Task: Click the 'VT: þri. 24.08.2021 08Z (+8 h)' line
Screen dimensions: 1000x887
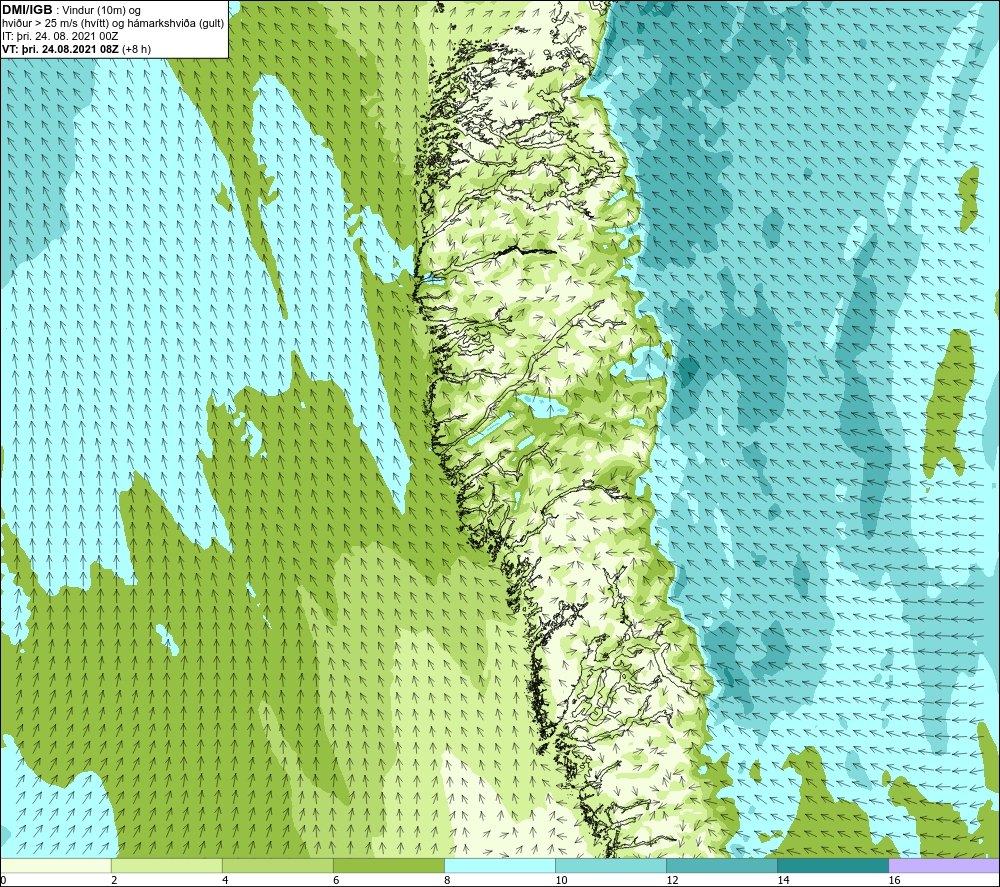Action: [77, 49]
